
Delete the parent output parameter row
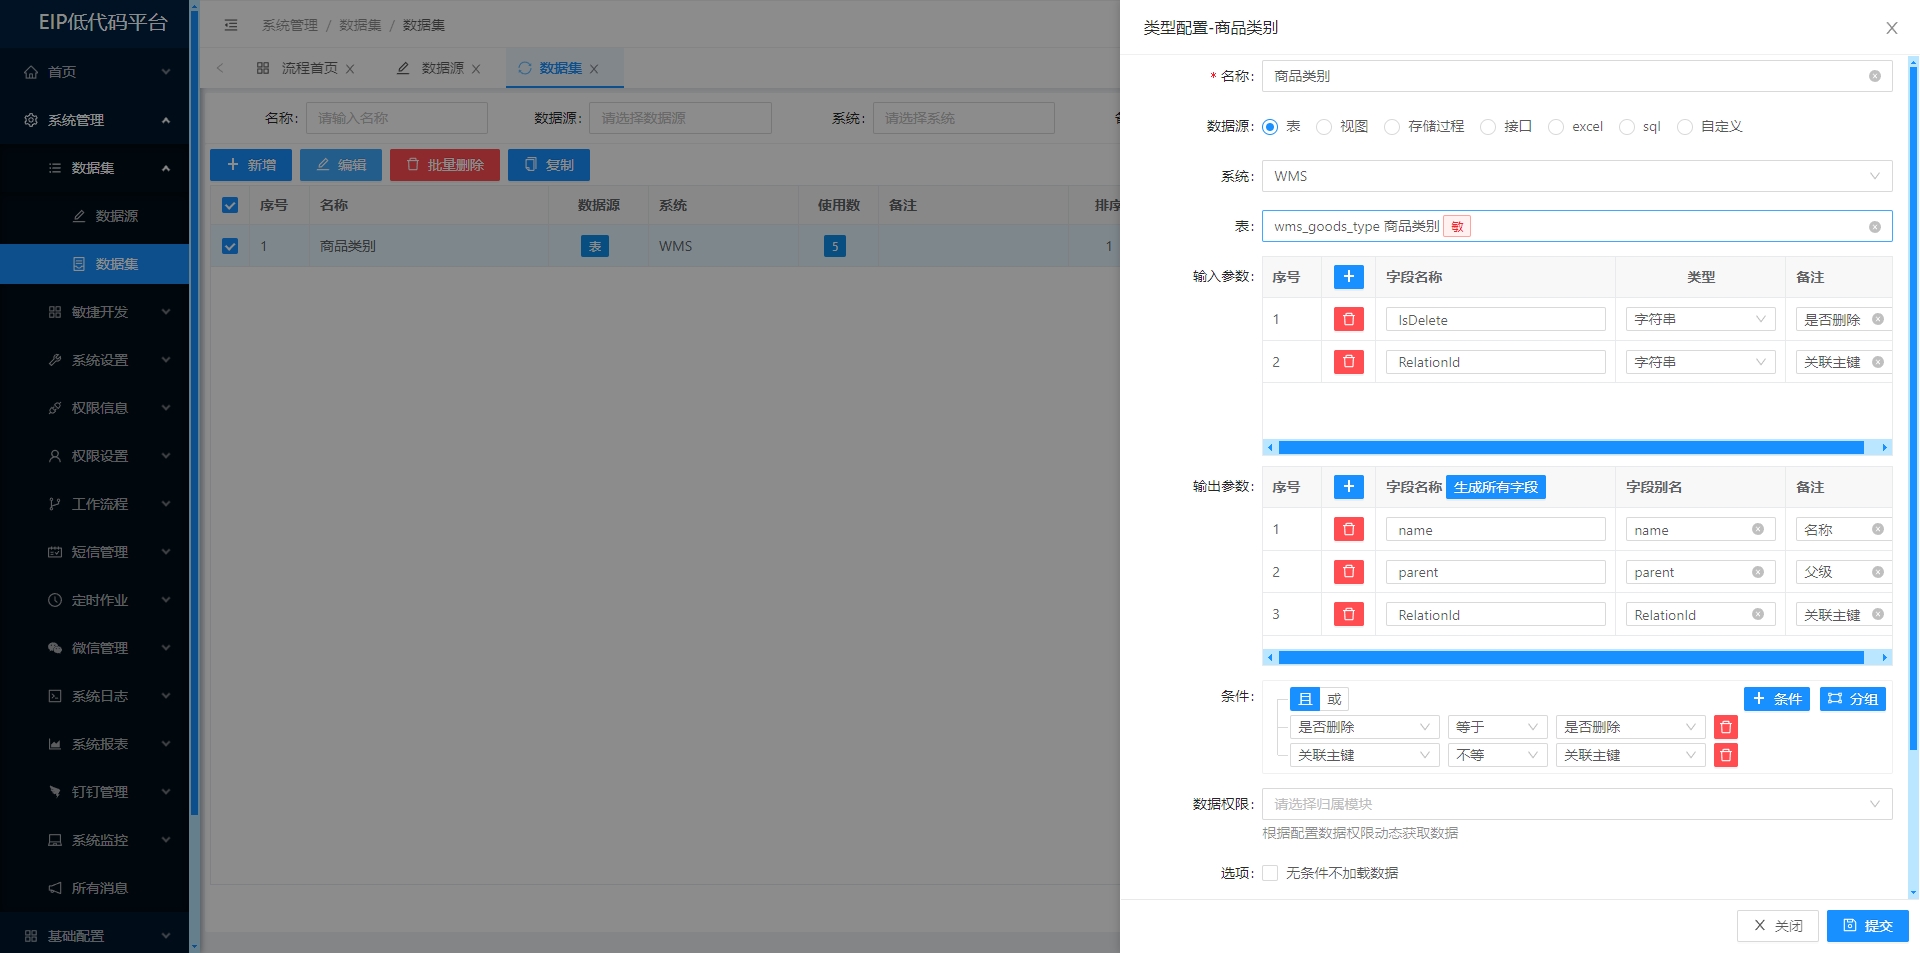[1348, 572]
